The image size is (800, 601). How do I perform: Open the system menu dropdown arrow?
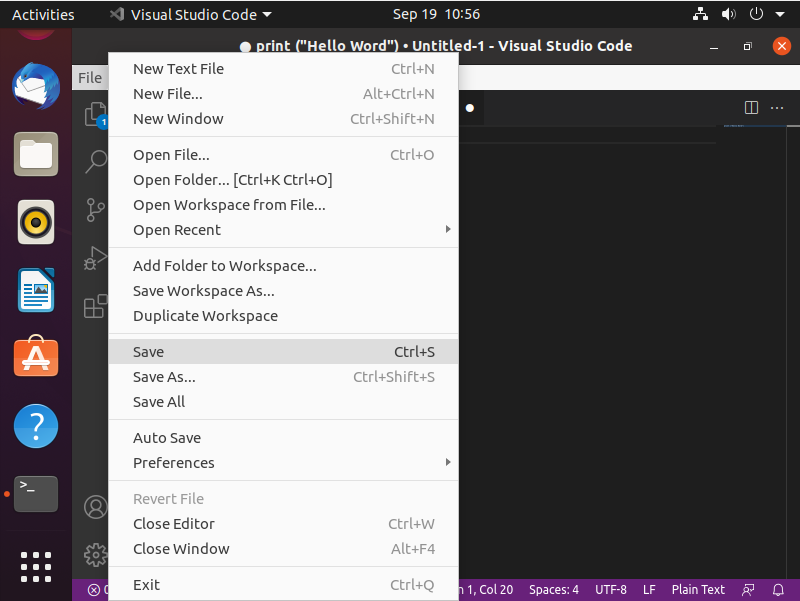[780, 14]
